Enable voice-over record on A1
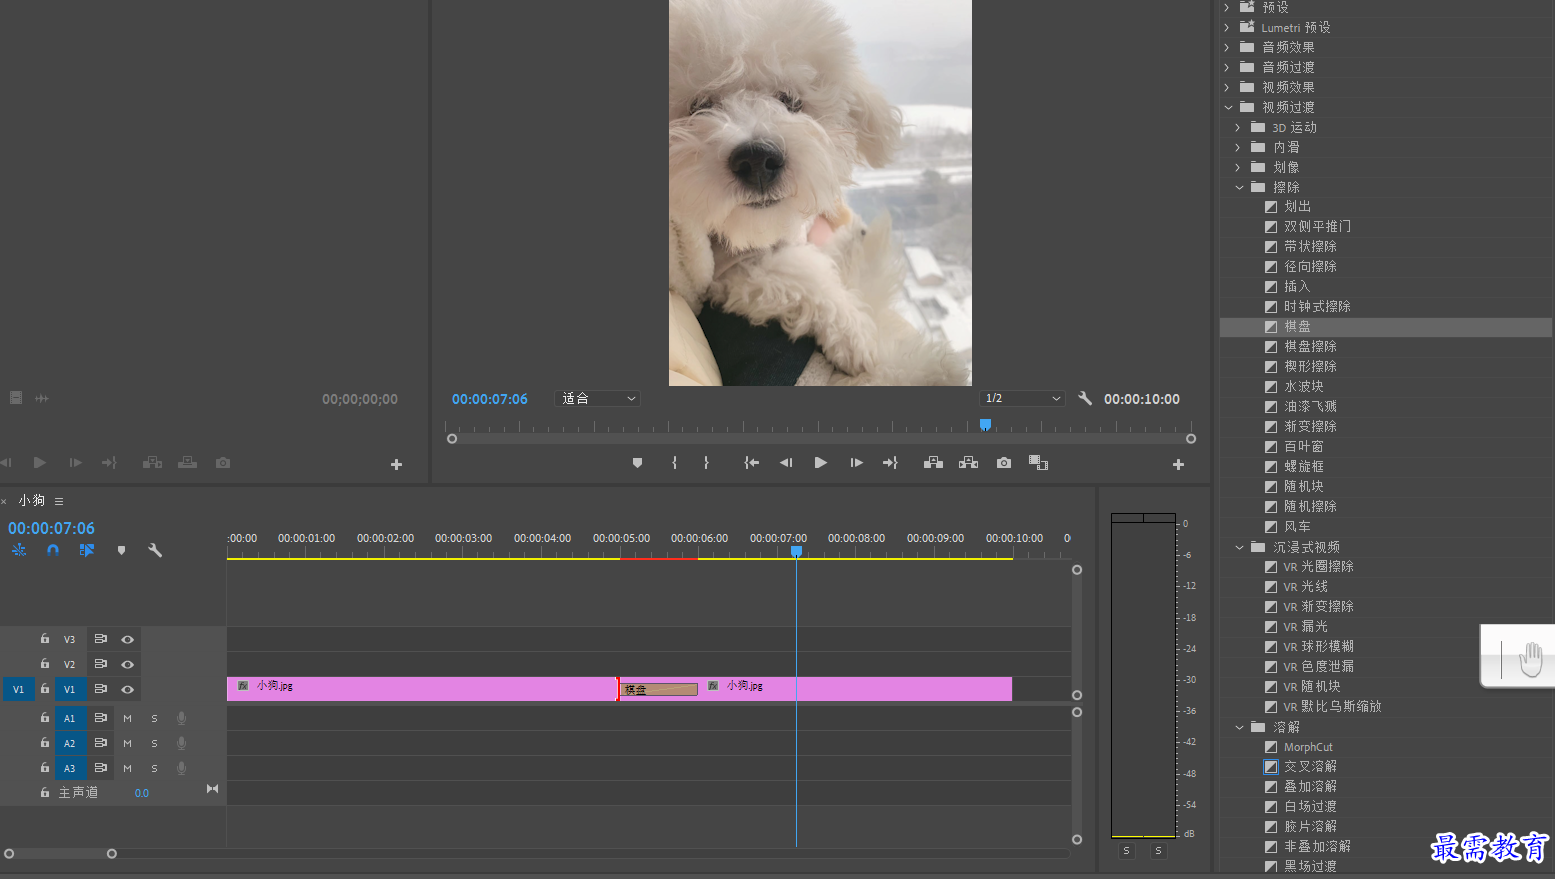The width and height of the screenshot is (1555, 879). 181,718
